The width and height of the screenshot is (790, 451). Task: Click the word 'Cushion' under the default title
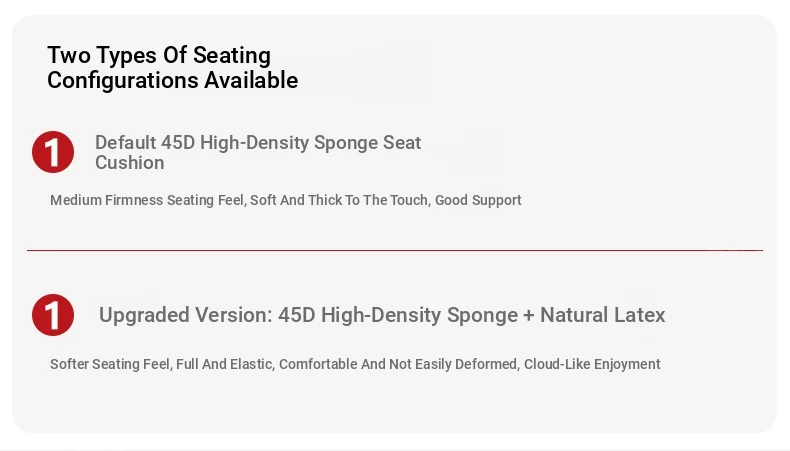click(130, 163)
